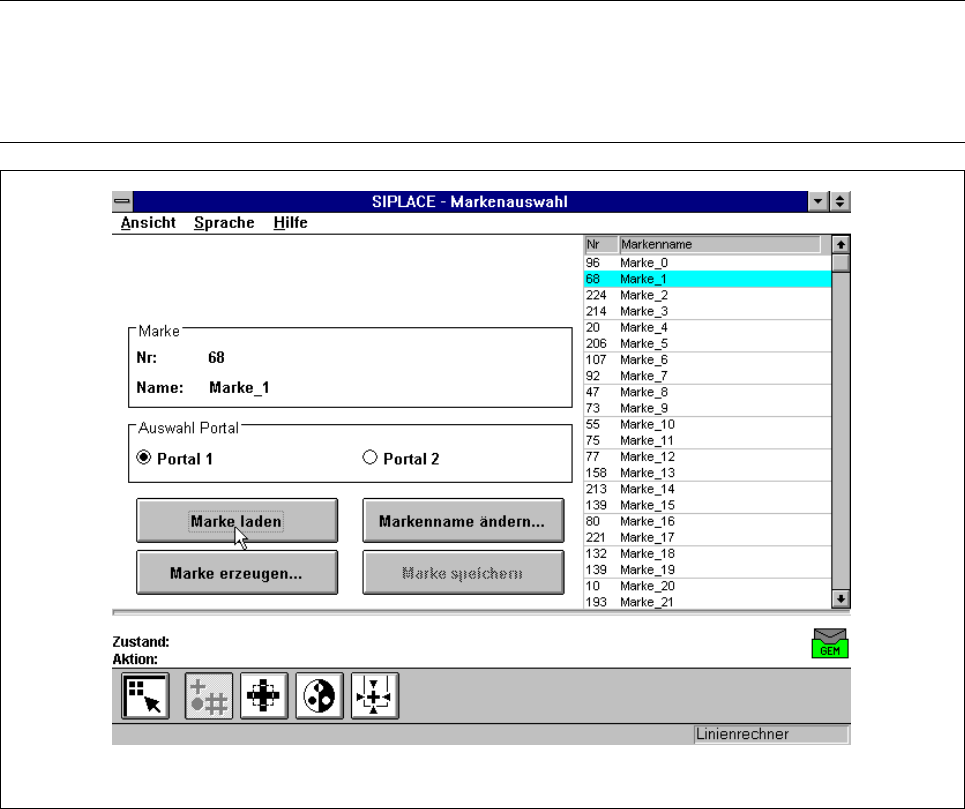The width and height of the screenshot is (965, 809).
Task: Select row Marke_12 in the list
Action: [x=707, y=456]
